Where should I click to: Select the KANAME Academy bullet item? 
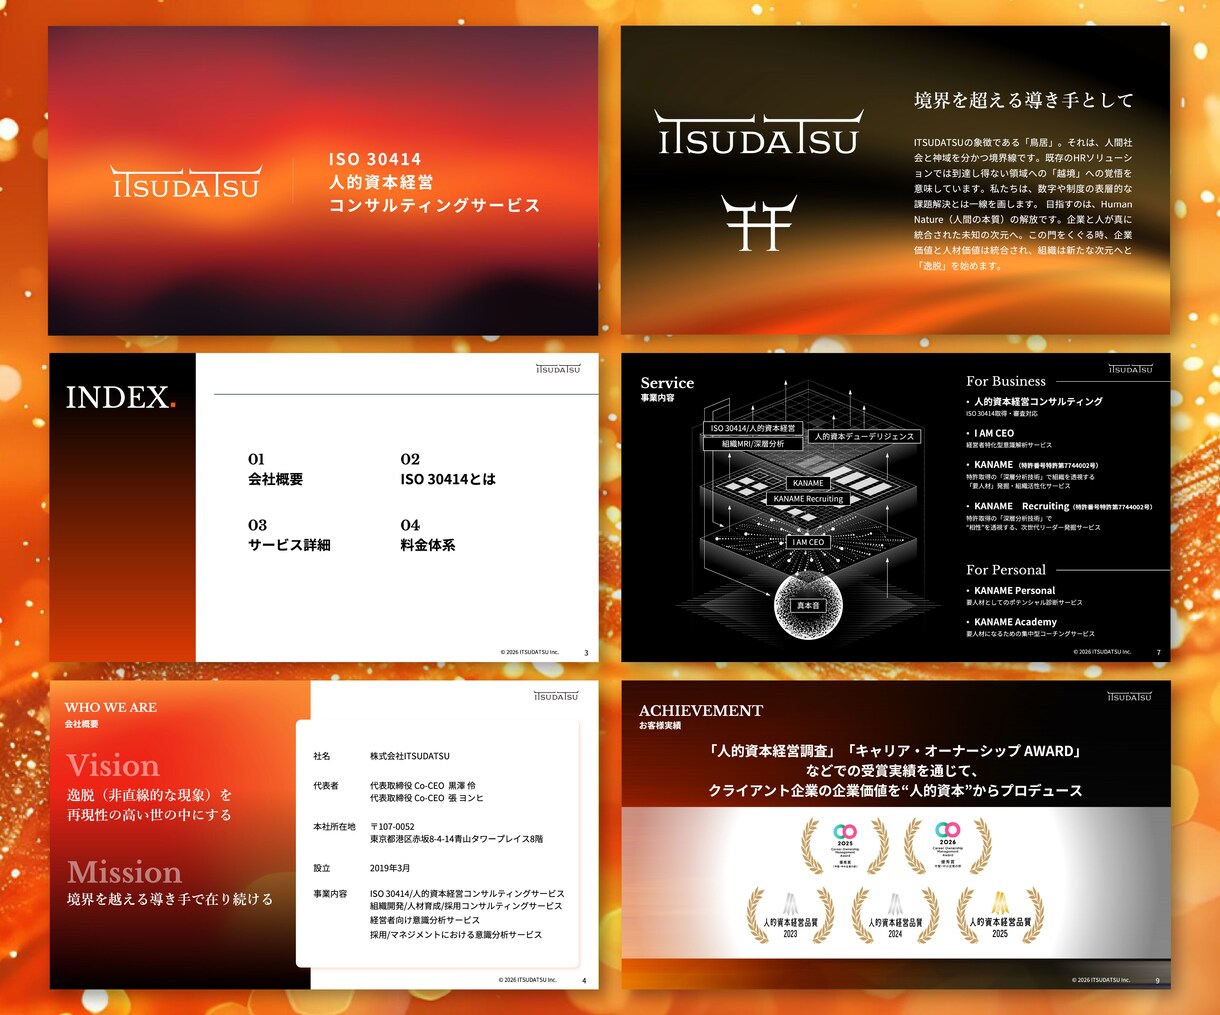[x=1030, y=627]
